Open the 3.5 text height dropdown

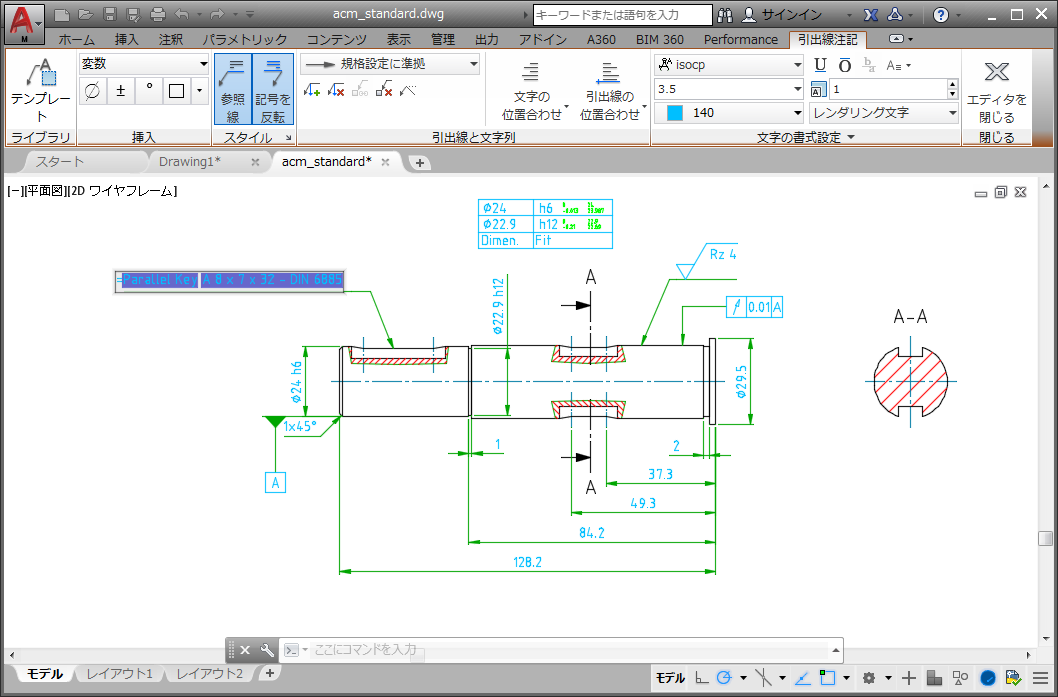pos(729,89)
